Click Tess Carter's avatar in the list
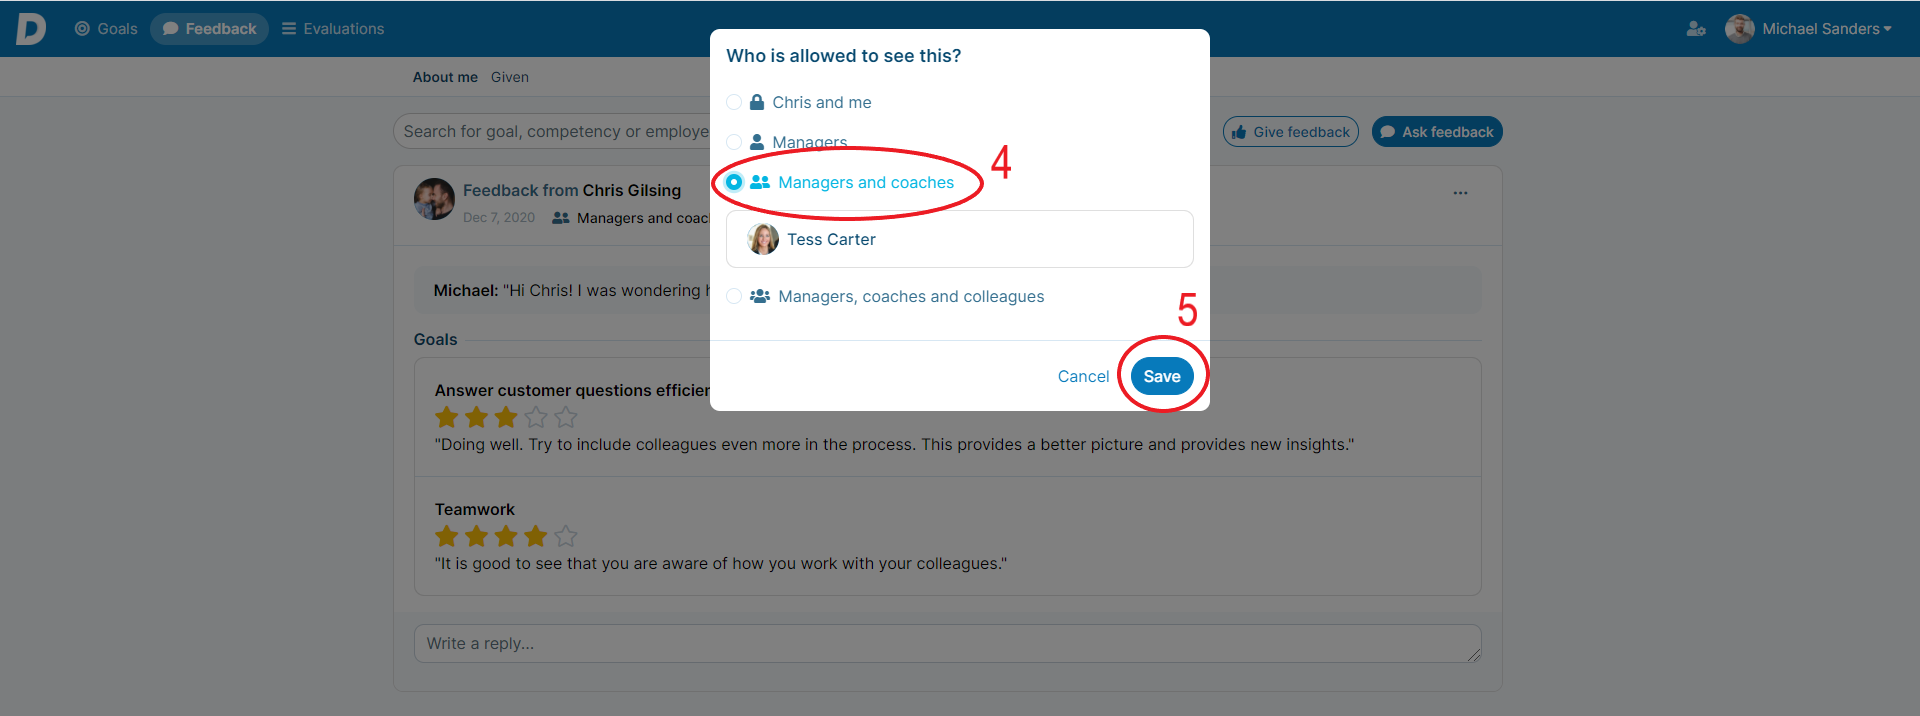The width and height of the screenshot is (1920, 716). pos(763,239)
